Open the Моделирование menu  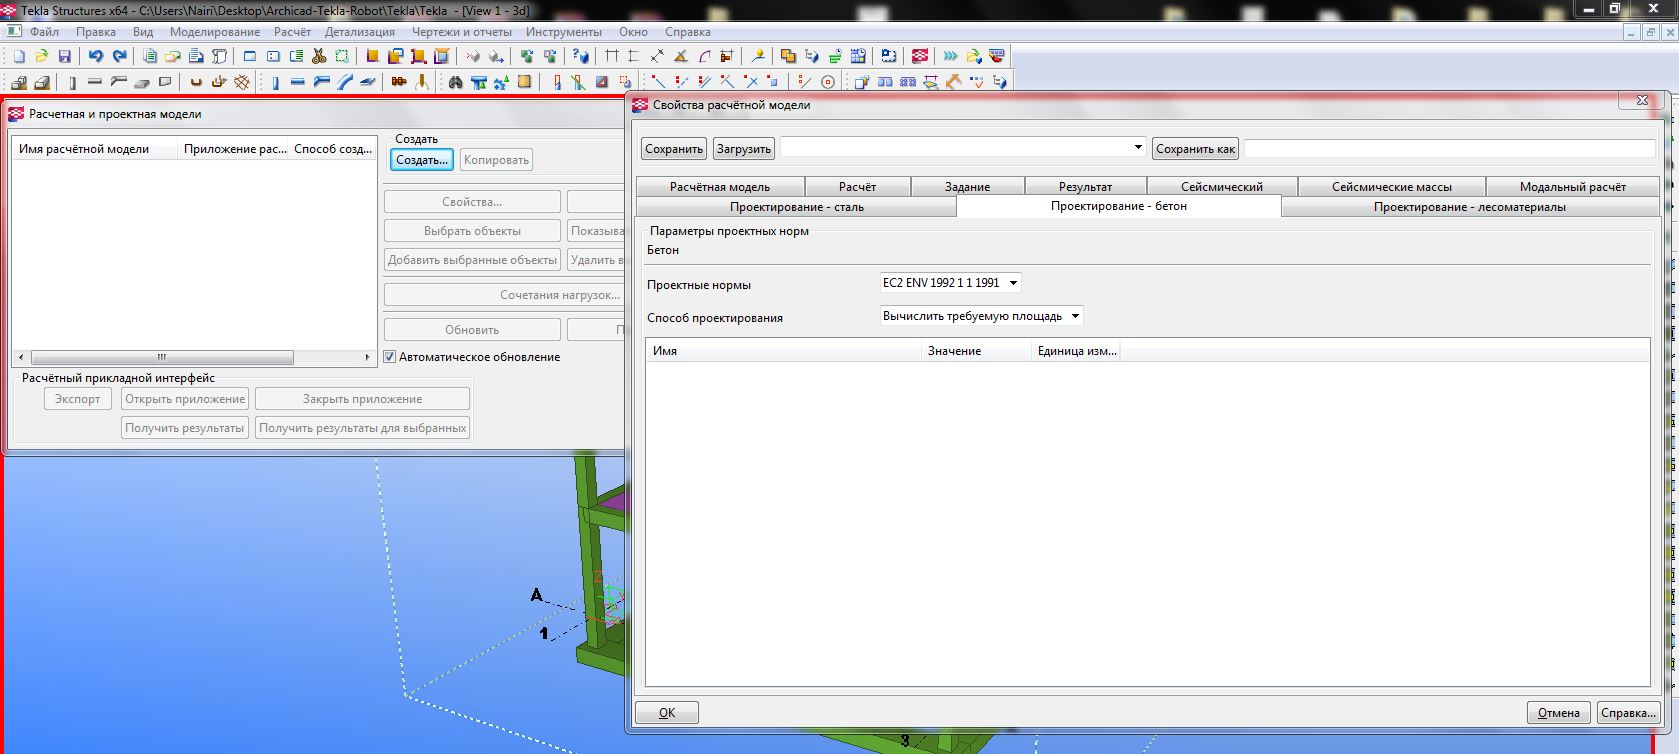point(214,32)
